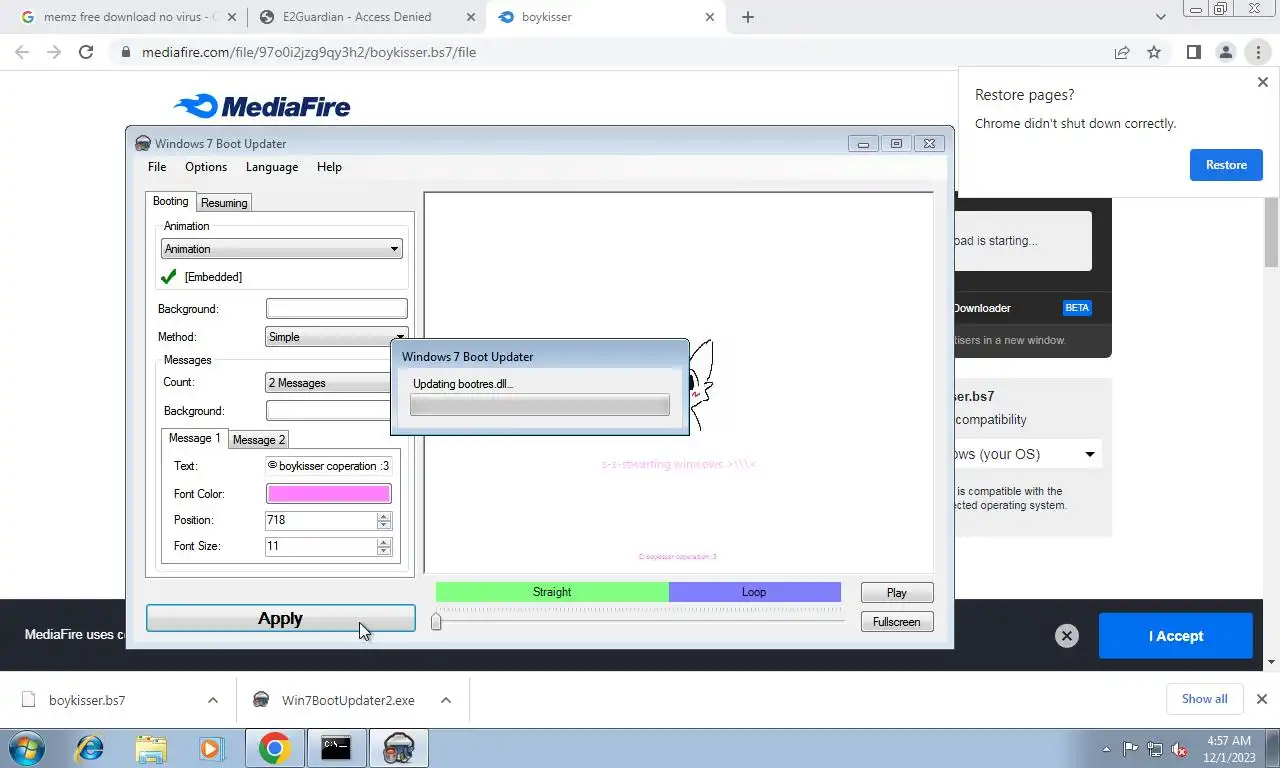The height and width of the screenshot is (768, 1280).
Task: Click the Position value field
Action: (x=320, y=520)
